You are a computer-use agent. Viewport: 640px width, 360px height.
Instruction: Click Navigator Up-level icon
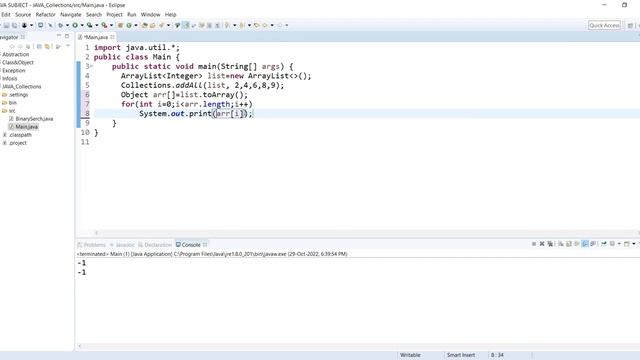(28, 47)
